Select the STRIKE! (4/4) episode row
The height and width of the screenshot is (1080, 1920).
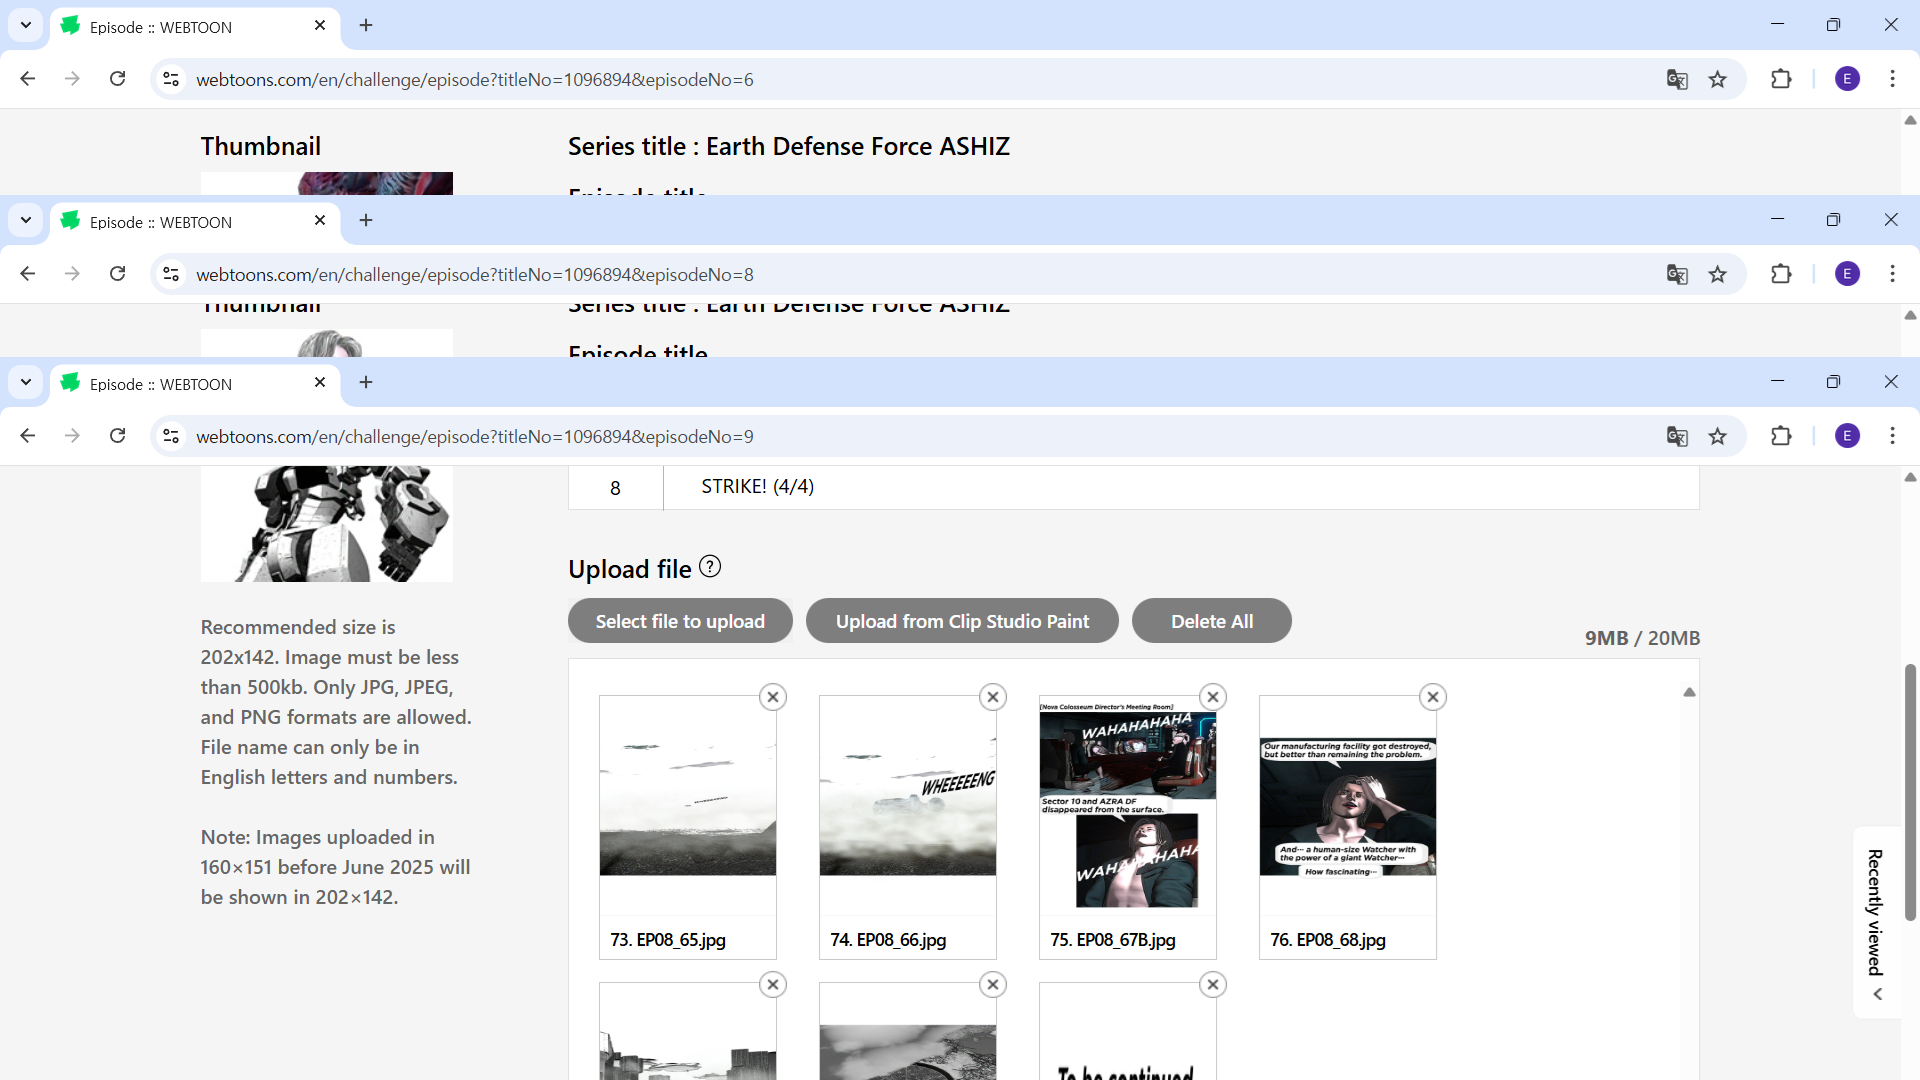coord(1133,487)
